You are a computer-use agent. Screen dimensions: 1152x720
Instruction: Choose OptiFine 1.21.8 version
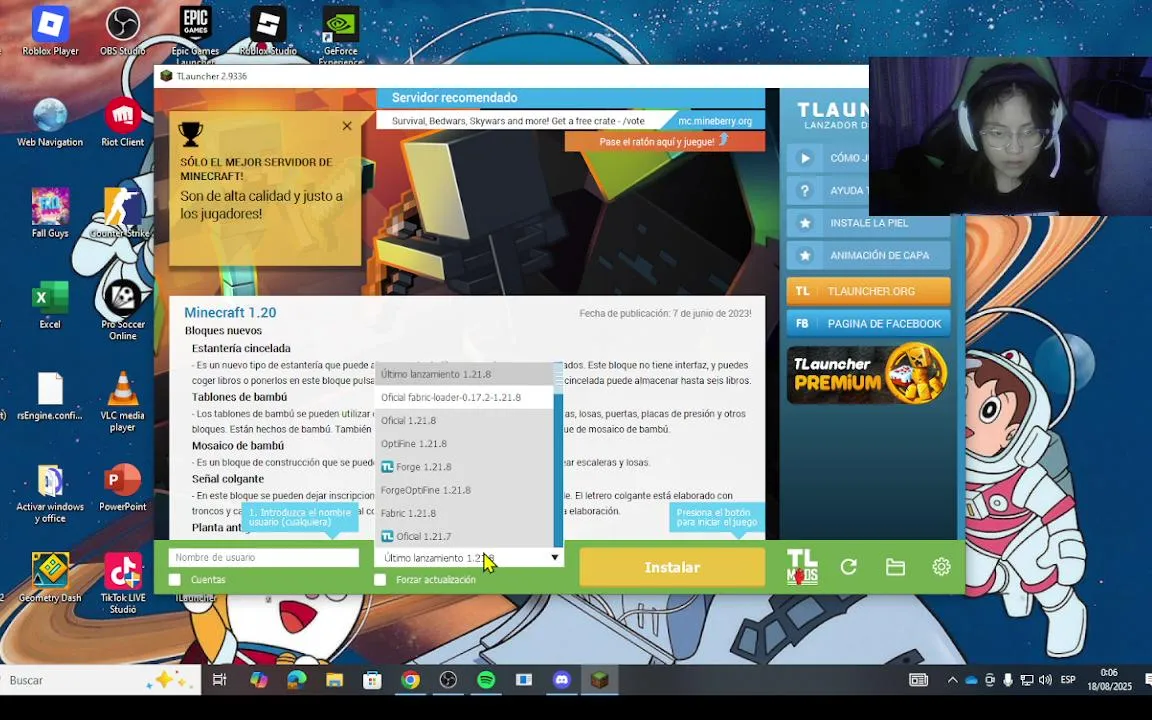coord(464,444)
